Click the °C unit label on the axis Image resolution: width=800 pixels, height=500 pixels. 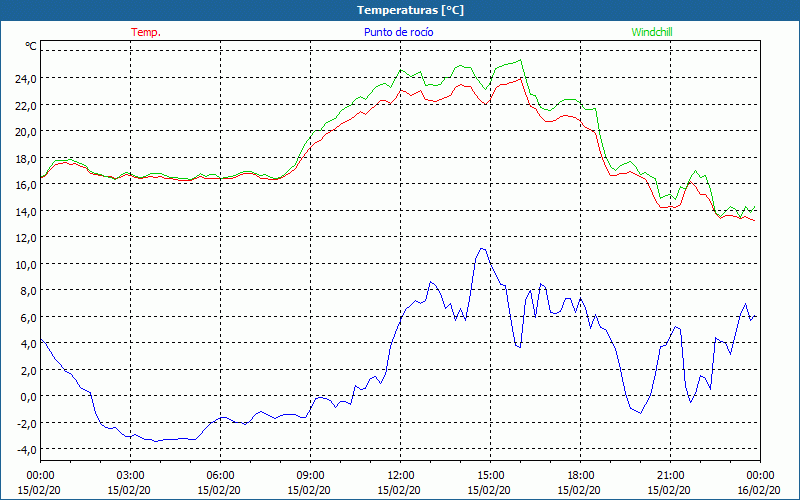tap(31, 46)
